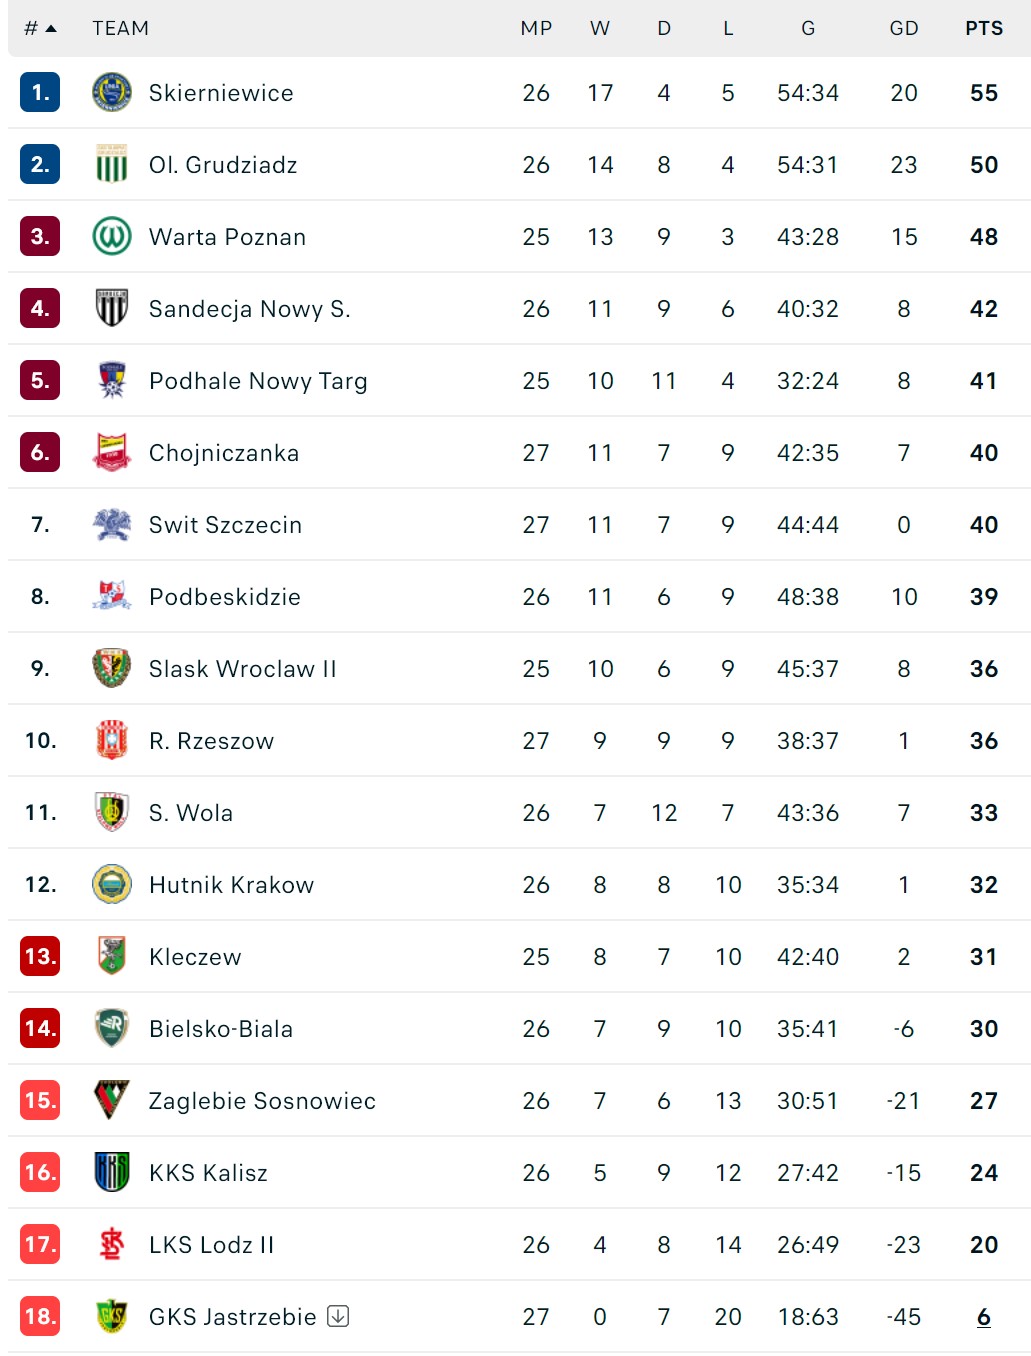Open the Ol. Grudziadz team page
This screenshot has width=1031, height=1356.
(223, 165)
